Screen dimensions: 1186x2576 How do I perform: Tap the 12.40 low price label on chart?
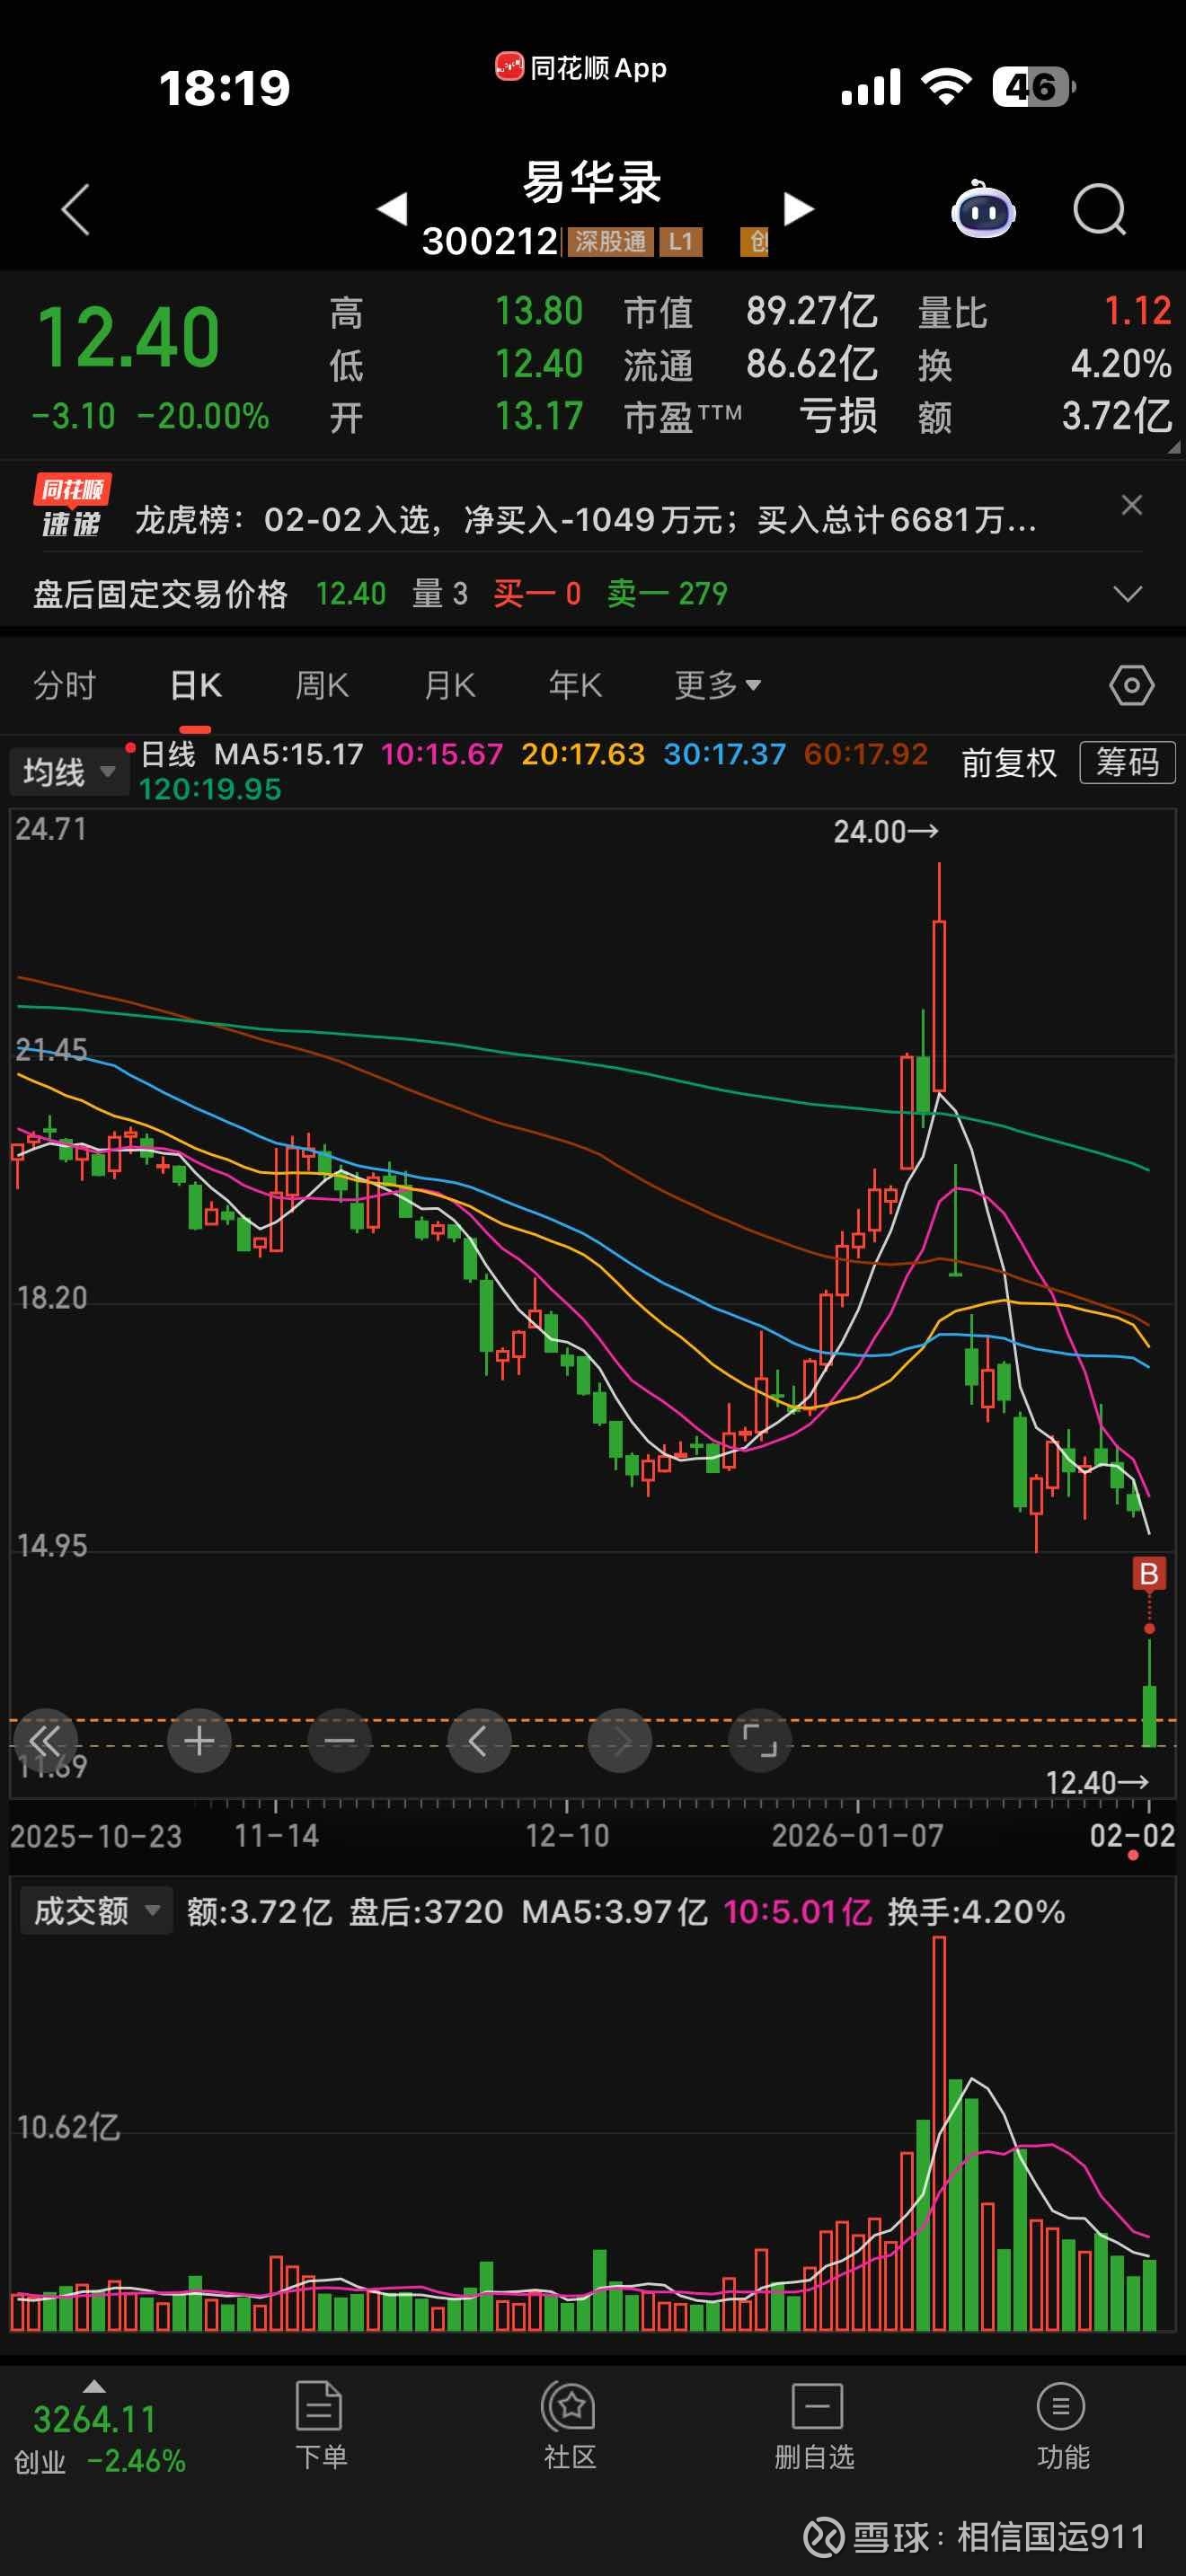click(1097, 1782)
